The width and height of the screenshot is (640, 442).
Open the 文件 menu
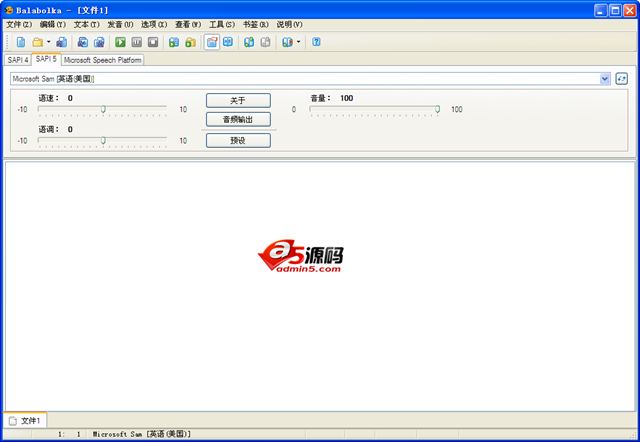coord(19,24)
